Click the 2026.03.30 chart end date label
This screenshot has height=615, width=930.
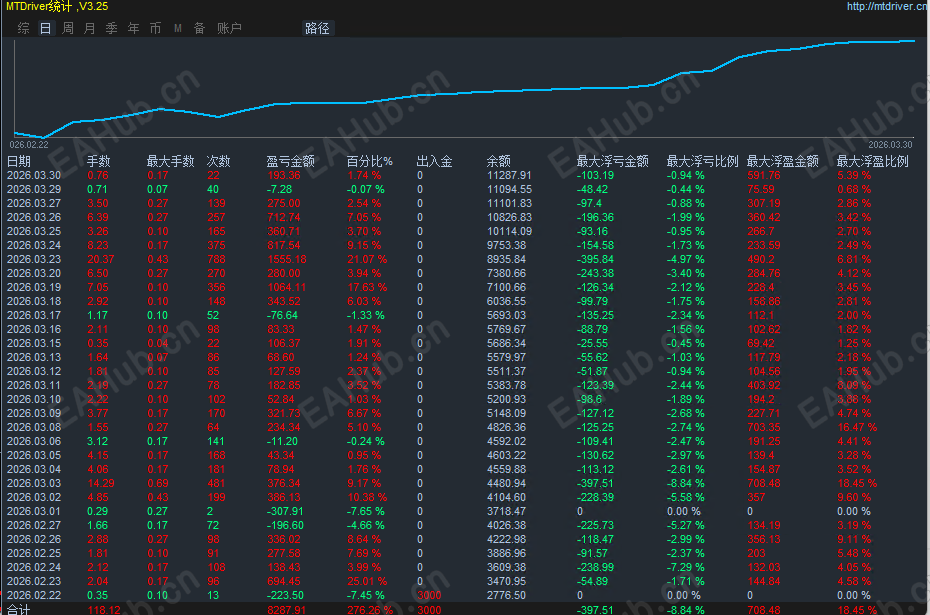tap(890, 145)
